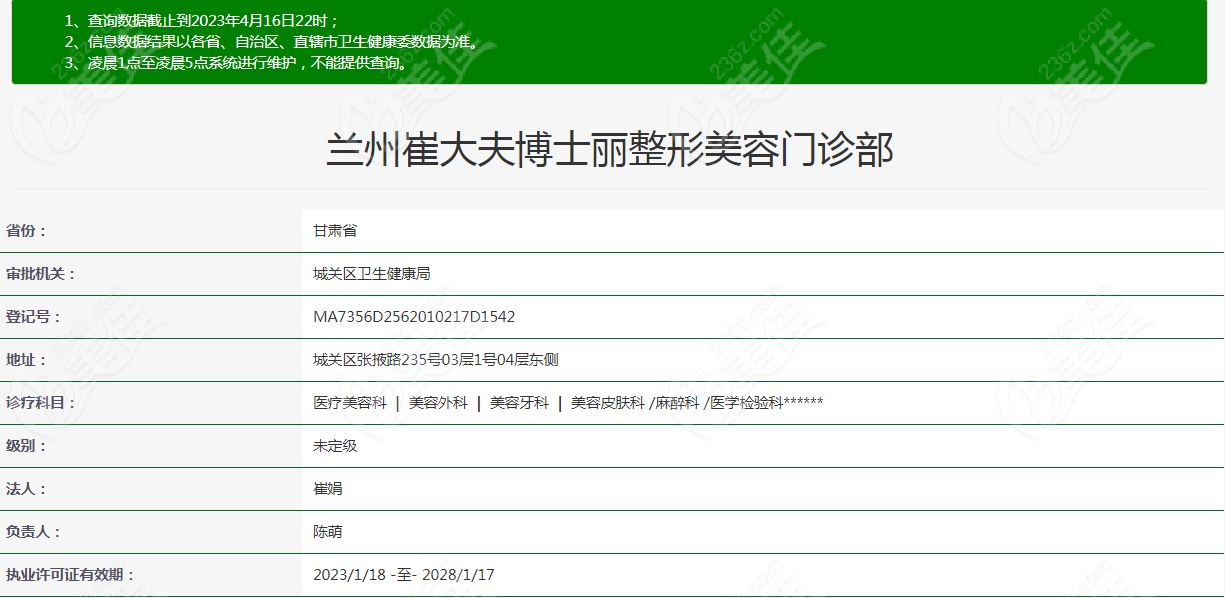This screenshot has width=1225, height=598.
Task: Select the value 城关区卫生健康局
Action: tap(371, 274)
